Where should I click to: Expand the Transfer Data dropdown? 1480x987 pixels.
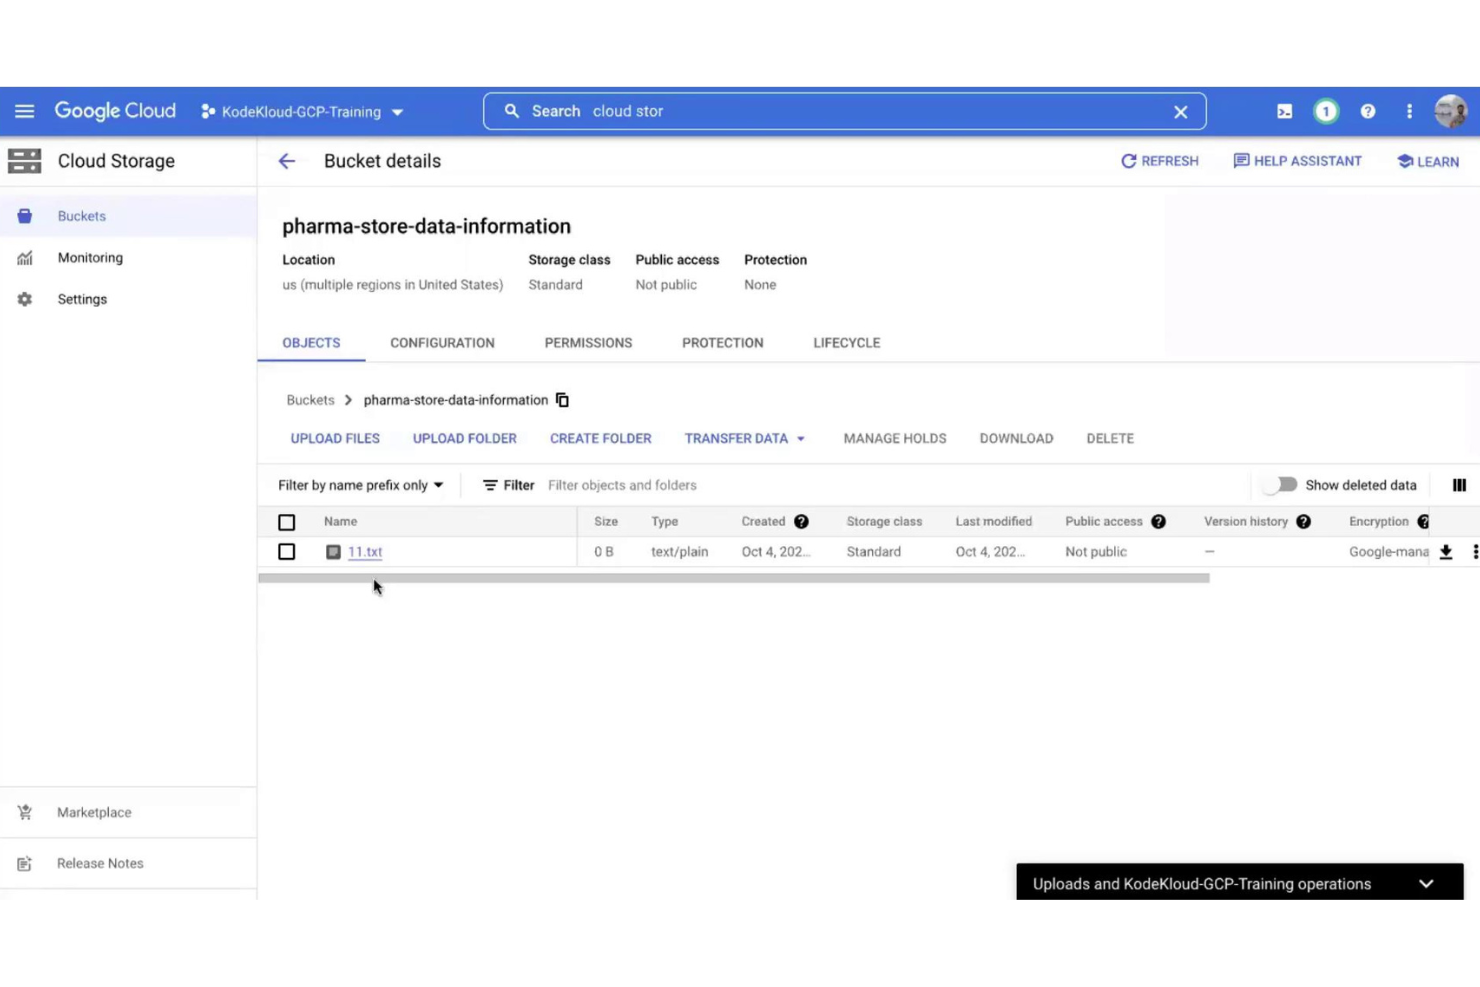coord(744,438)
